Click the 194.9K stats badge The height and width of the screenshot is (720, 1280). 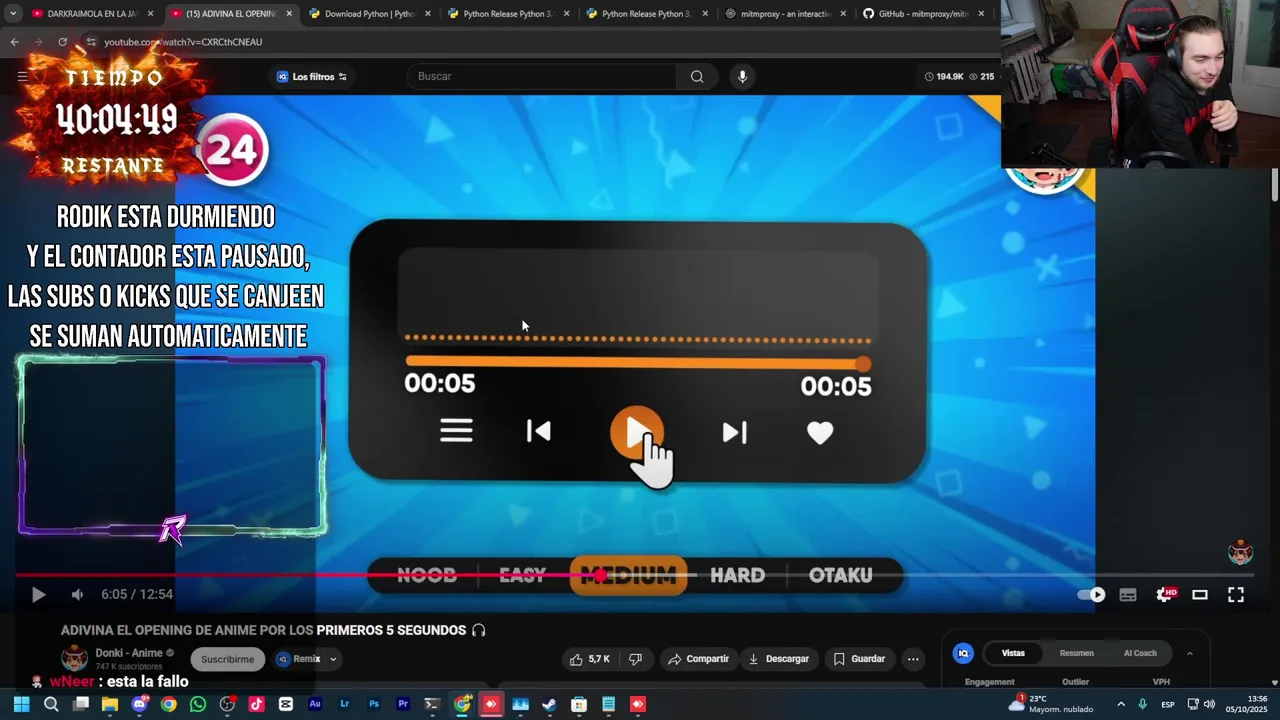[x=944, y=76]
